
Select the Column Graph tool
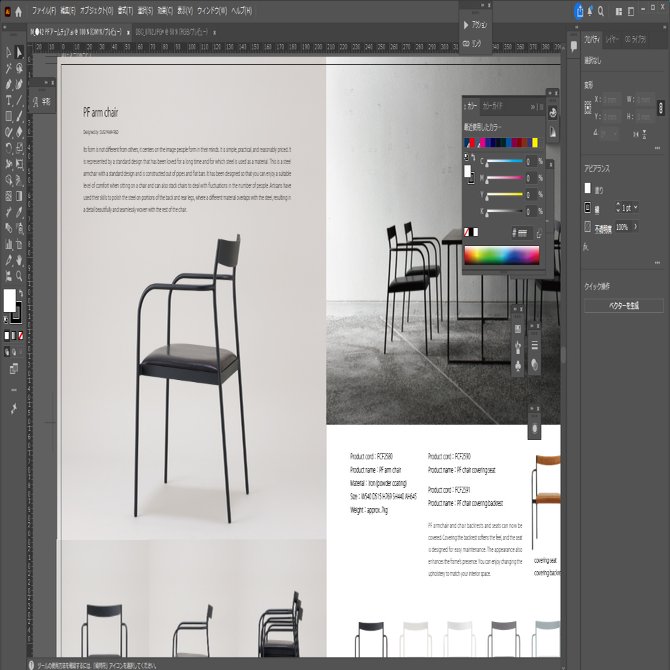tap(9, 244)
